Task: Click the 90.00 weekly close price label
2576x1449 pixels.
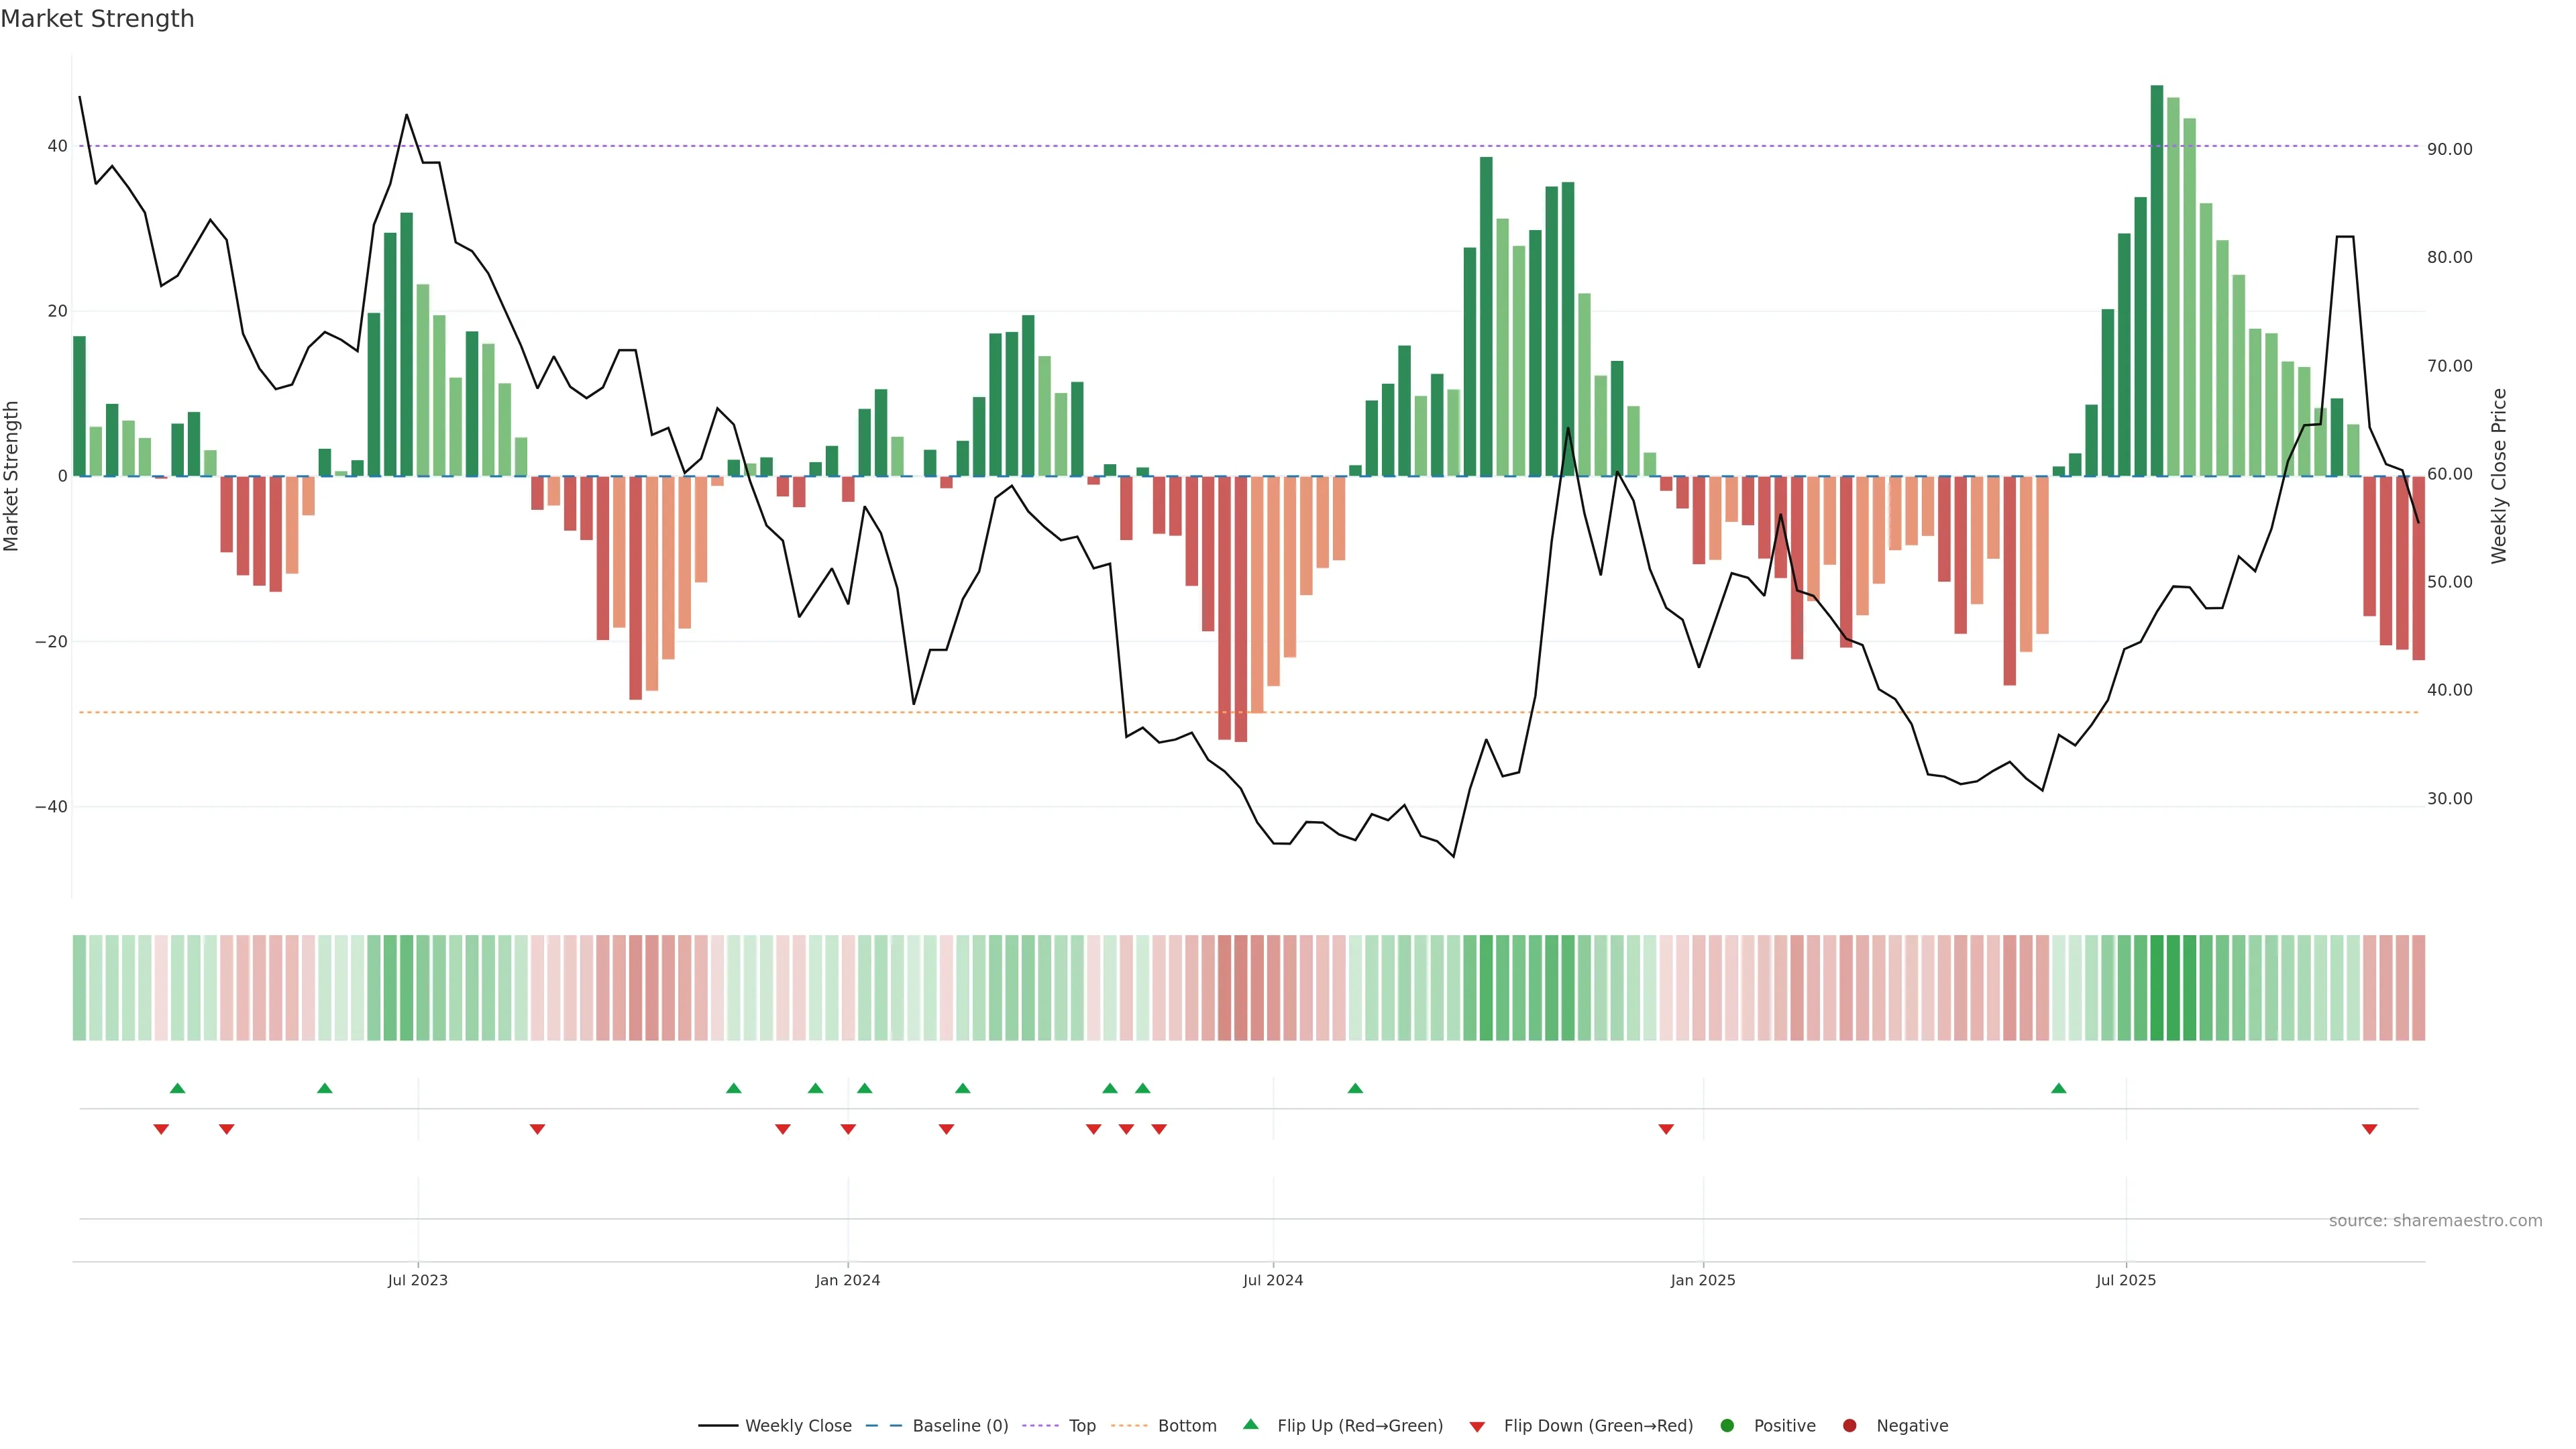Action: (x=2449, y=149)
